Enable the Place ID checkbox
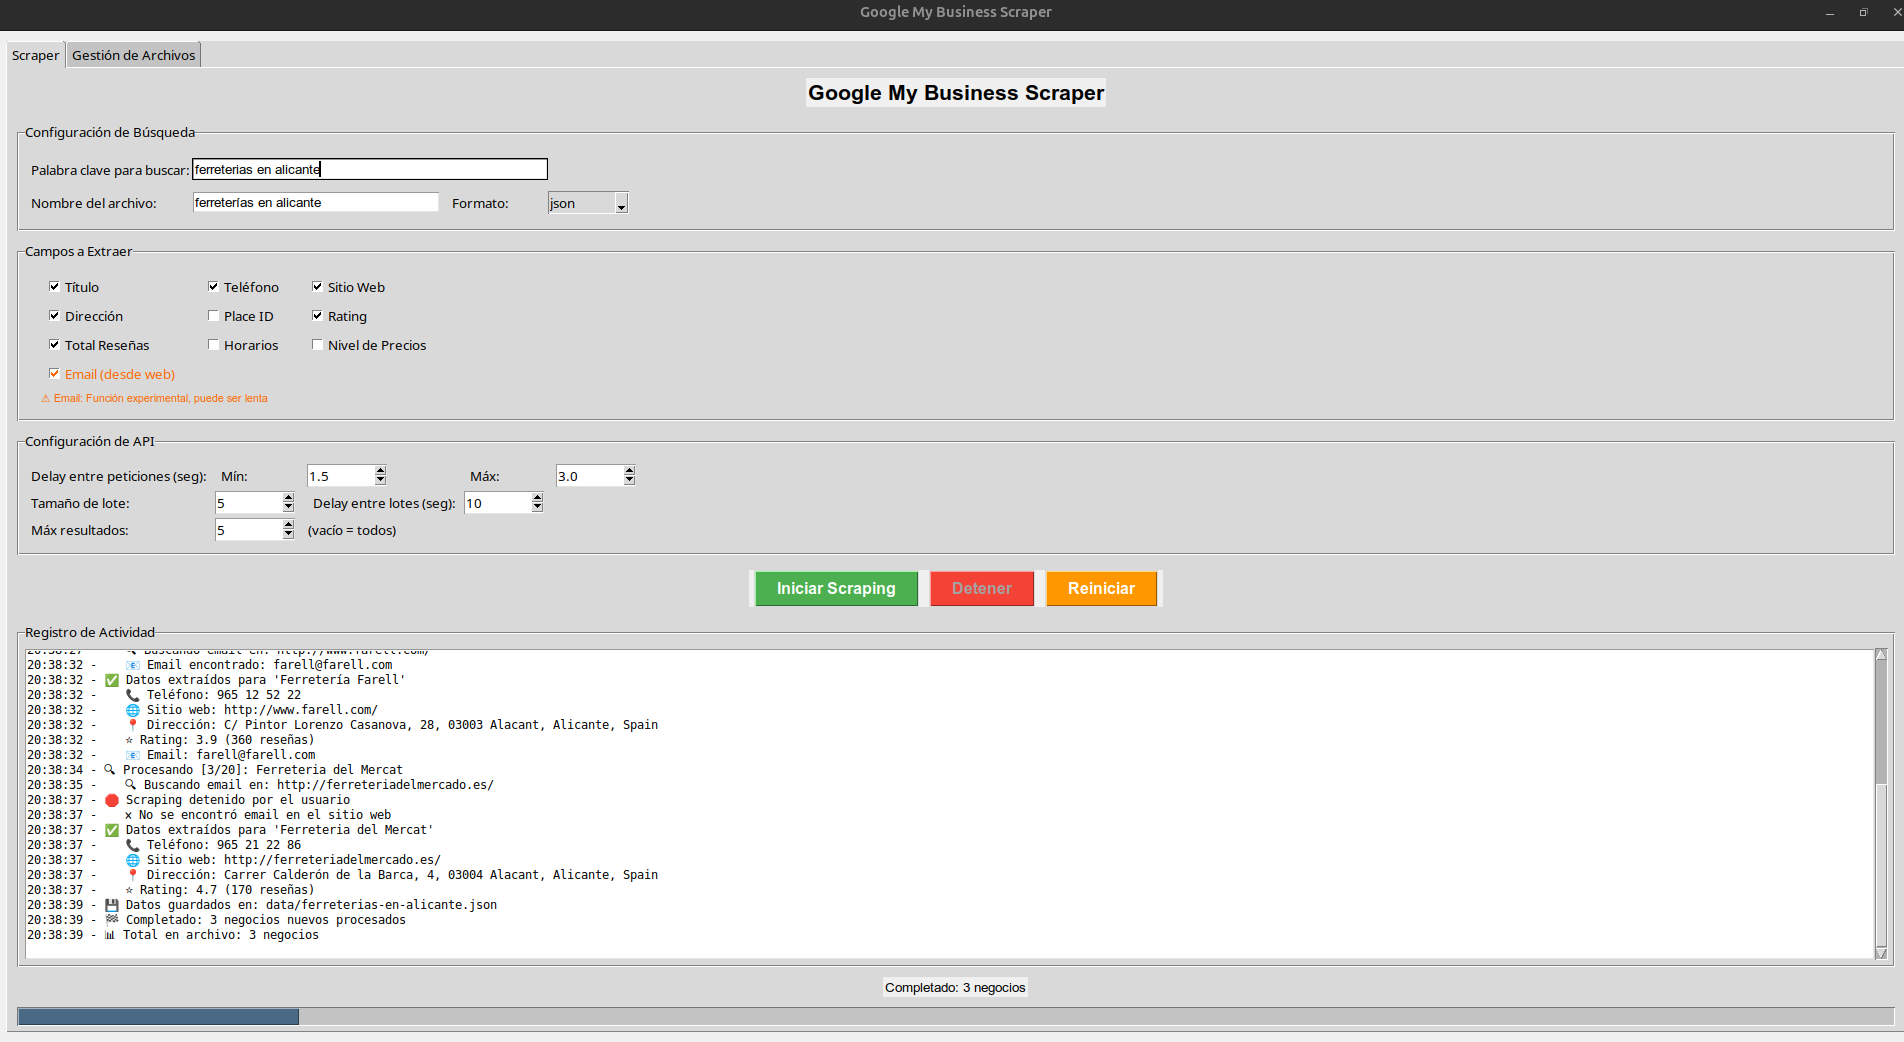Viewport: 1904px width, 1042px height. [x=213, y=316]
